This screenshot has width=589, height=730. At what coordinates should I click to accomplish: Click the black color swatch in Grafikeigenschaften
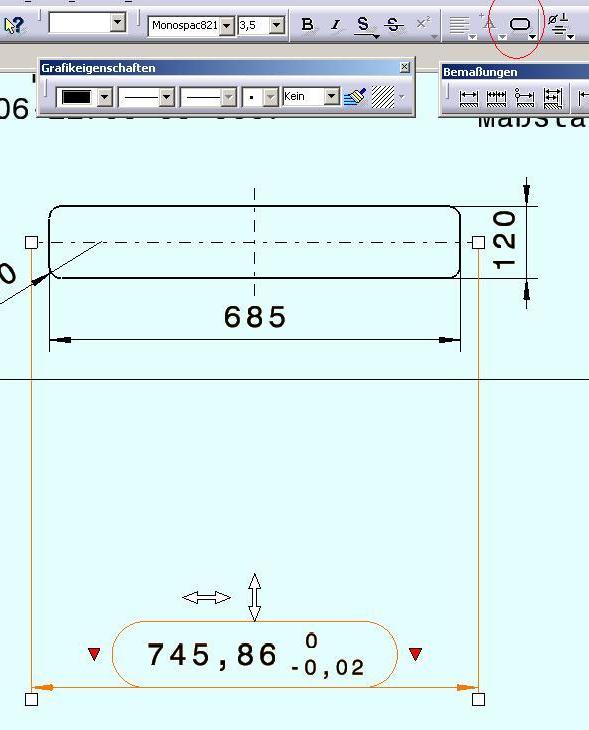(76, 97)
